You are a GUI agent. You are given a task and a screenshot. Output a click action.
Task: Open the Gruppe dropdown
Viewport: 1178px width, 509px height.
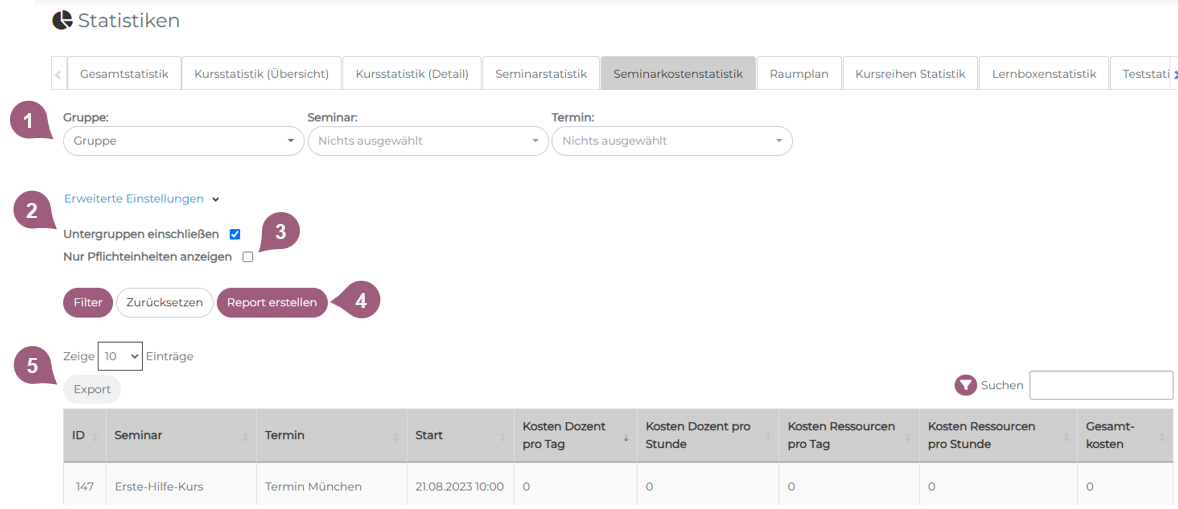point(183,141)
